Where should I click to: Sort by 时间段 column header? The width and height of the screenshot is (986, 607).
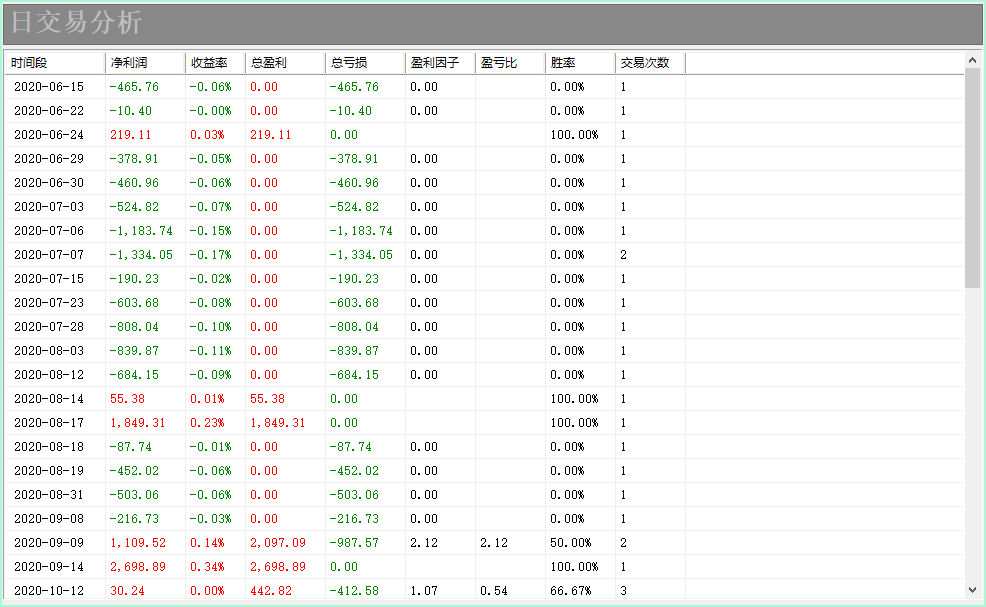[55, 63]
